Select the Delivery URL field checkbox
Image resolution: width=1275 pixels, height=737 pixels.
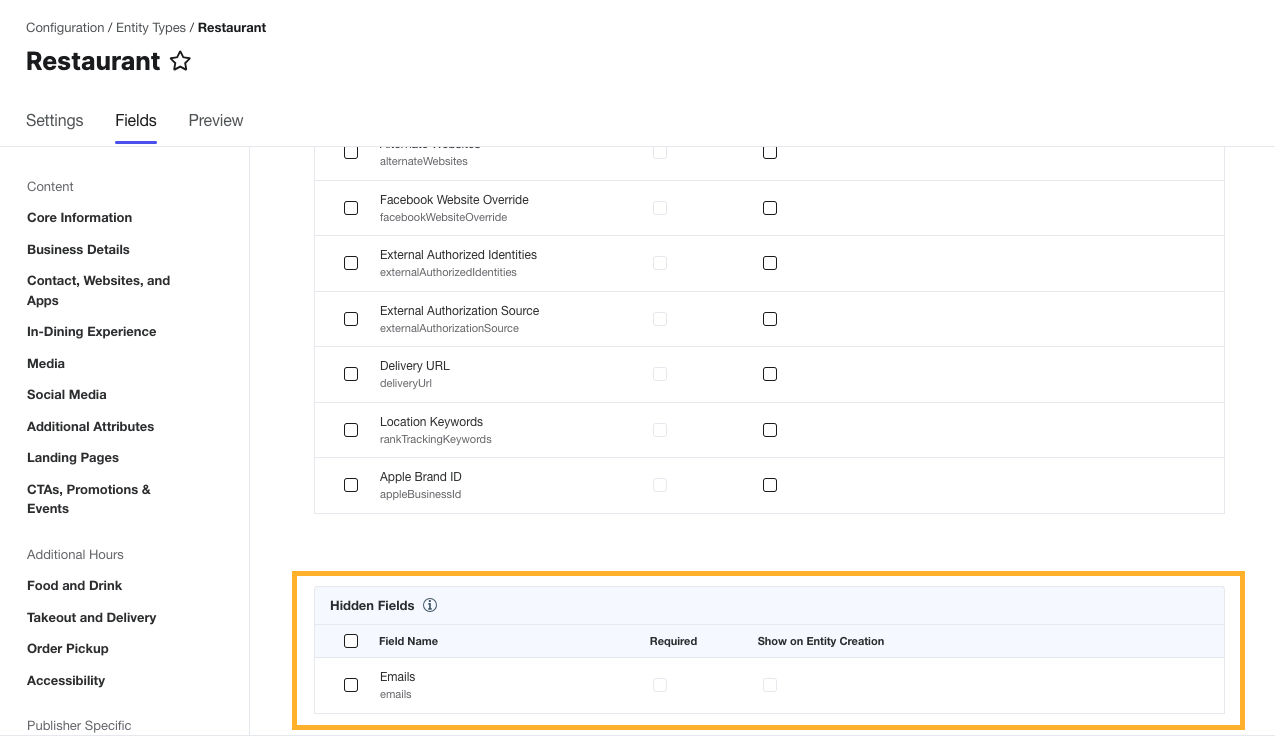(x=351, y=374)
